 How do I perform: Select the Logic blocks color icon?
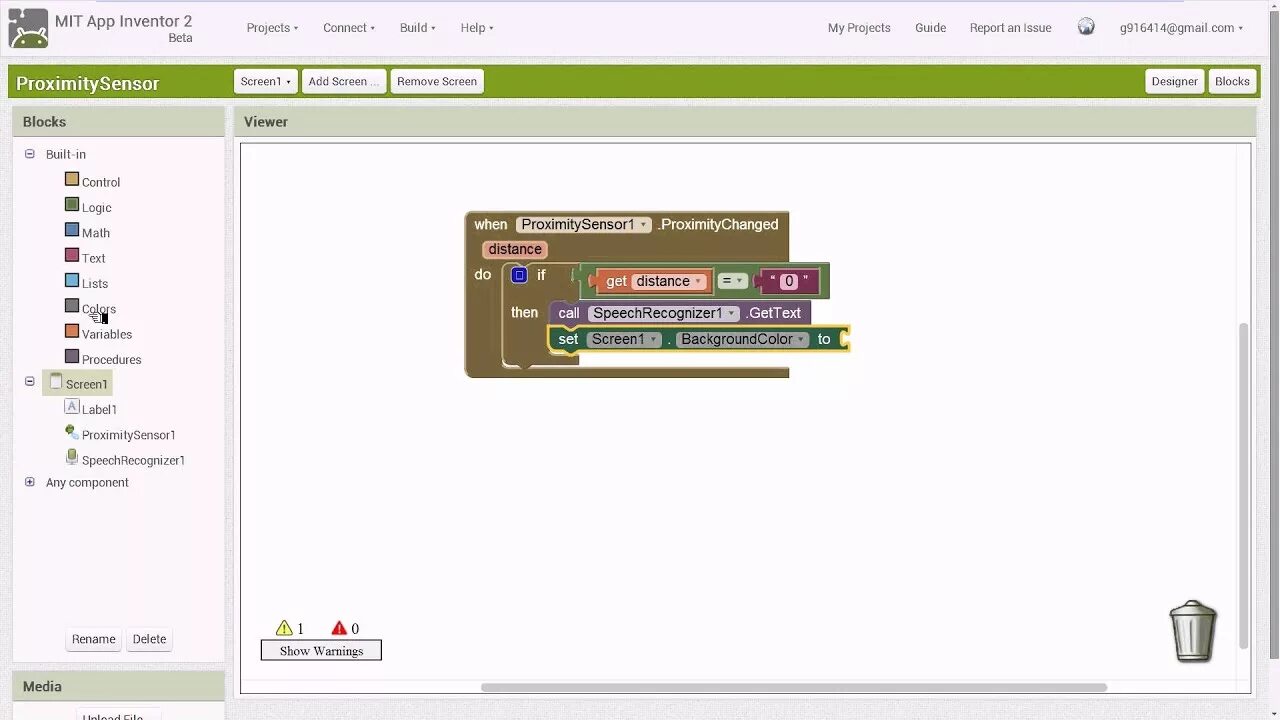coord(72,204)
